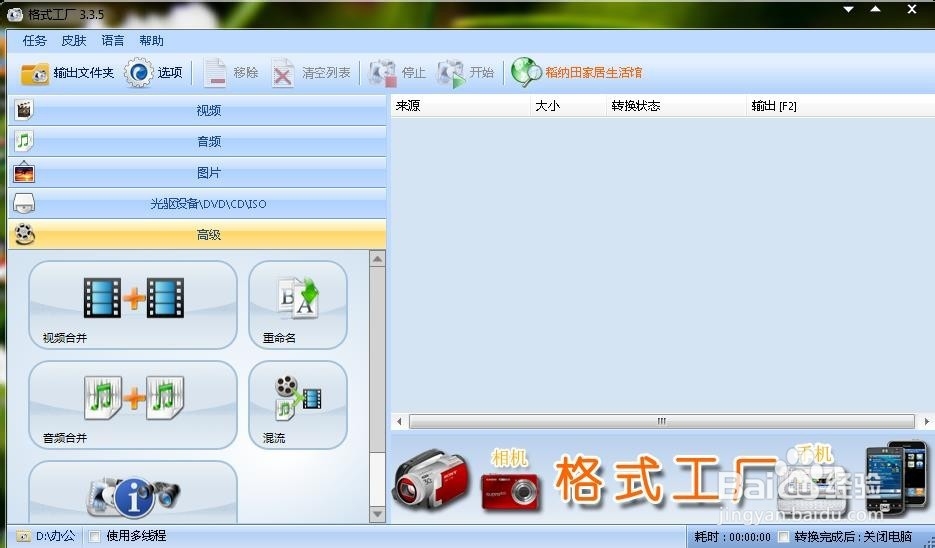The width and height of the screenshot is (935, 548).
Task: Click the Mux (混流) icon
Action: [x=298, y=397]
